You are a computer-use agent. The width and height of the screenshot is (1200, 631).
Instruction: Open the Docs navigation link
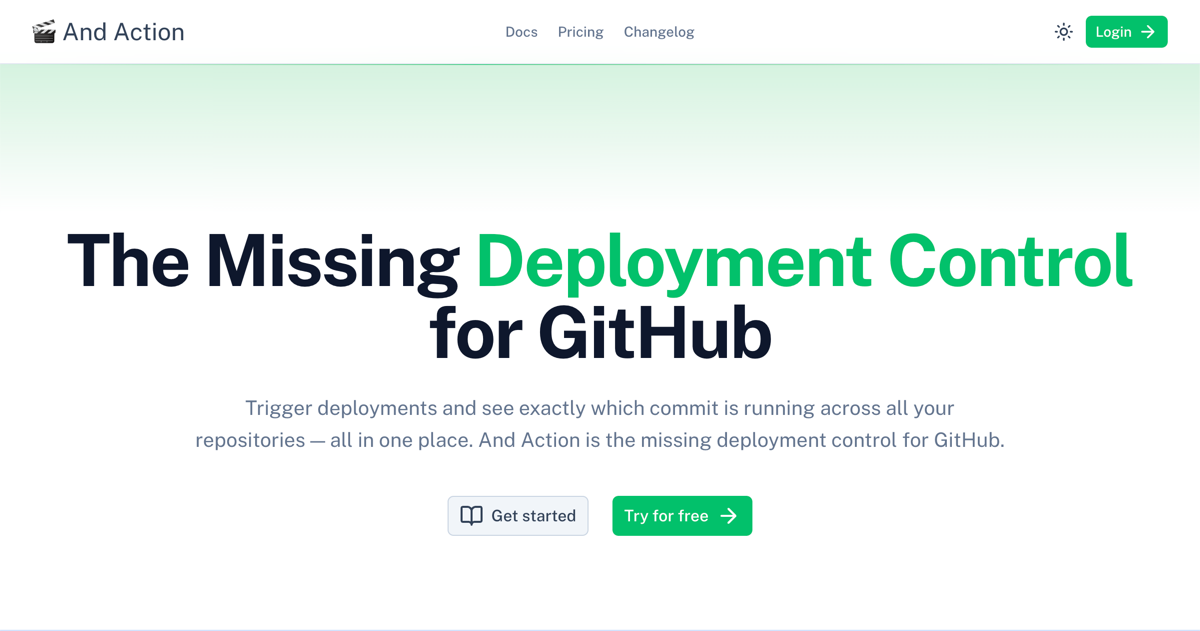tap(521, 32)
